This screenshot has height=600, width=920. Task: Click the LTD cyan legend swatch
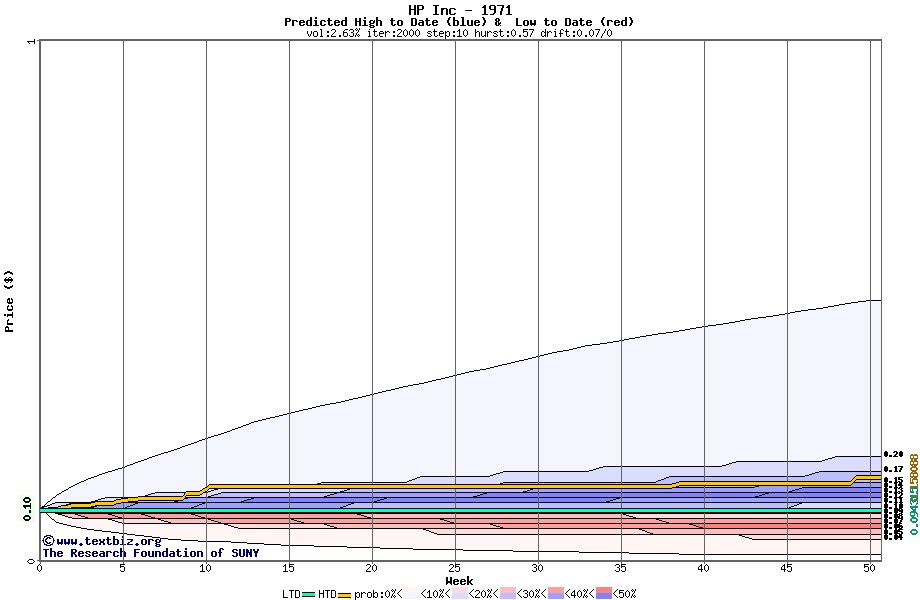308,595
